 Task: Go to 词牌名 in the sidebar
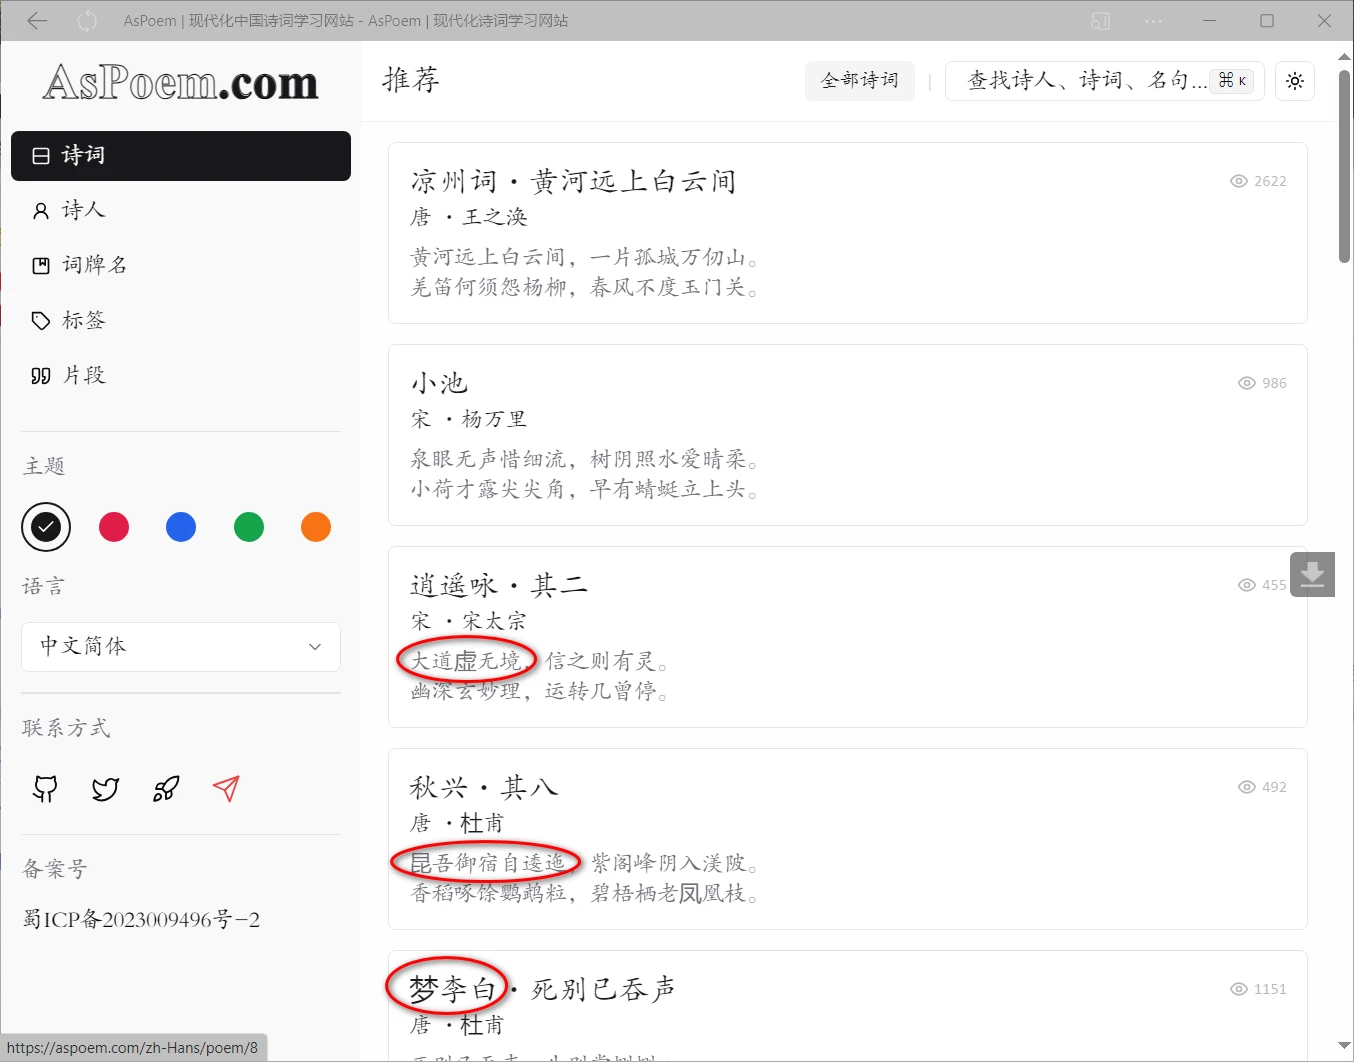tap(94, 265)
